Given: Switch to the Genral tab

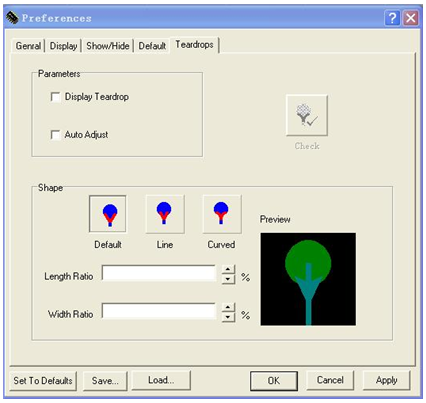Looking at the screenshot, I should [29, 46].
